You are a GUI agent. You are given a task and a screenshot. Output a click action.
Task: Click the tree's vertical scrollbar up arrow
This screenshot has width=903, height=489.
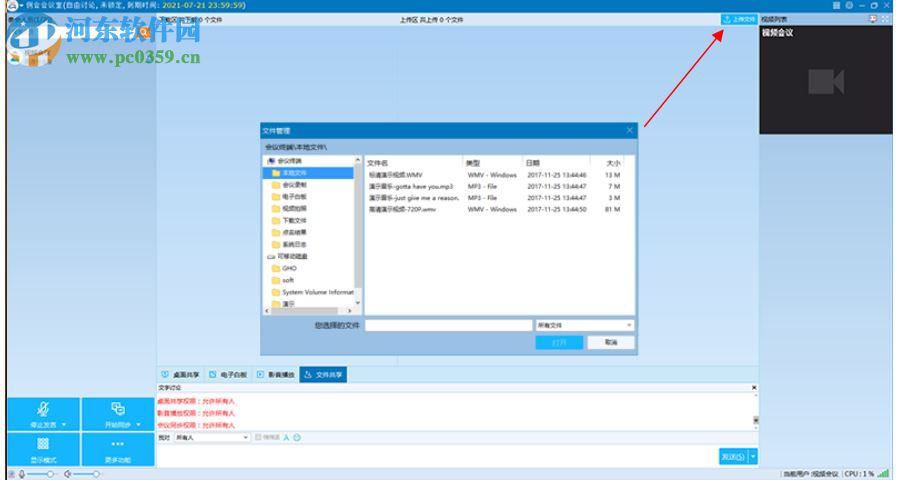358,160
